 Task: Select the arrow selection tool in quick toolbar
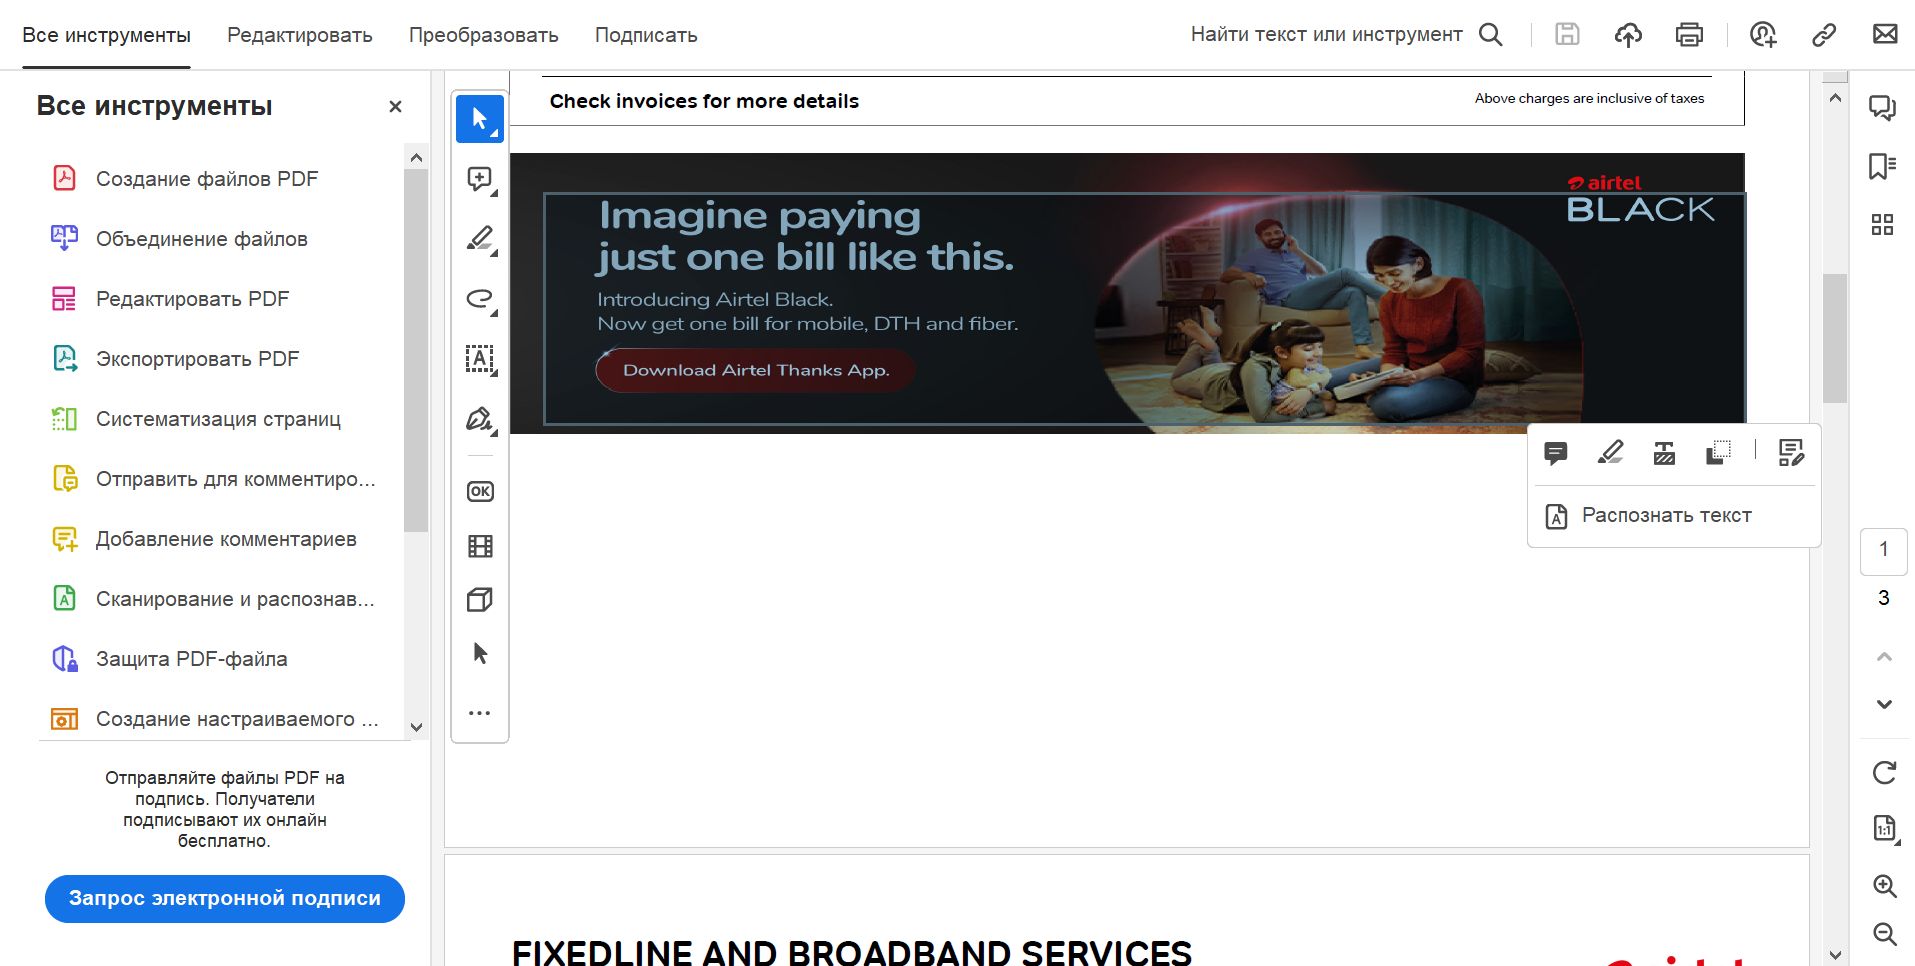pos(480,119)
